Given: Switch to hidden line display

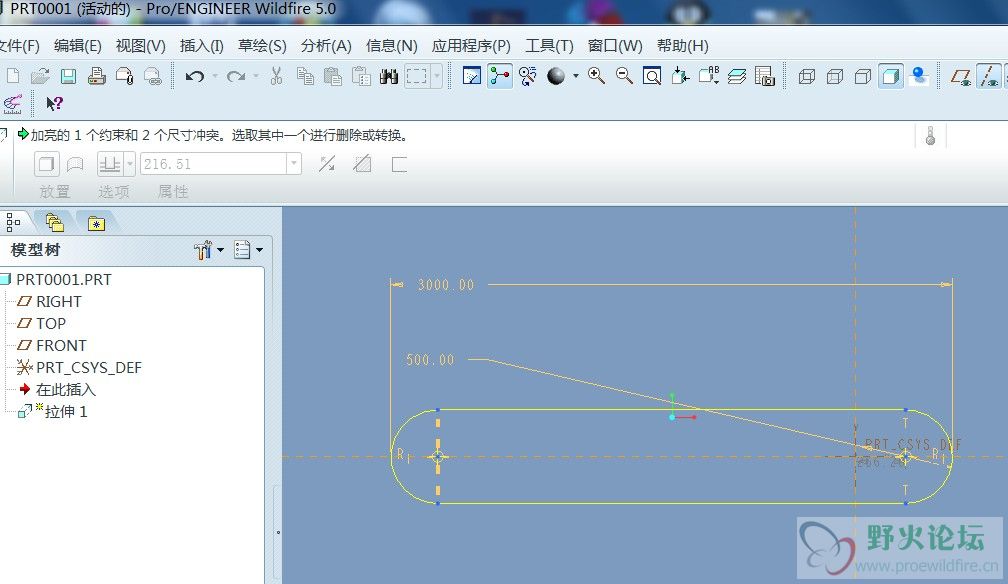Looking at the screenshot, I should [x=834, y=77].
